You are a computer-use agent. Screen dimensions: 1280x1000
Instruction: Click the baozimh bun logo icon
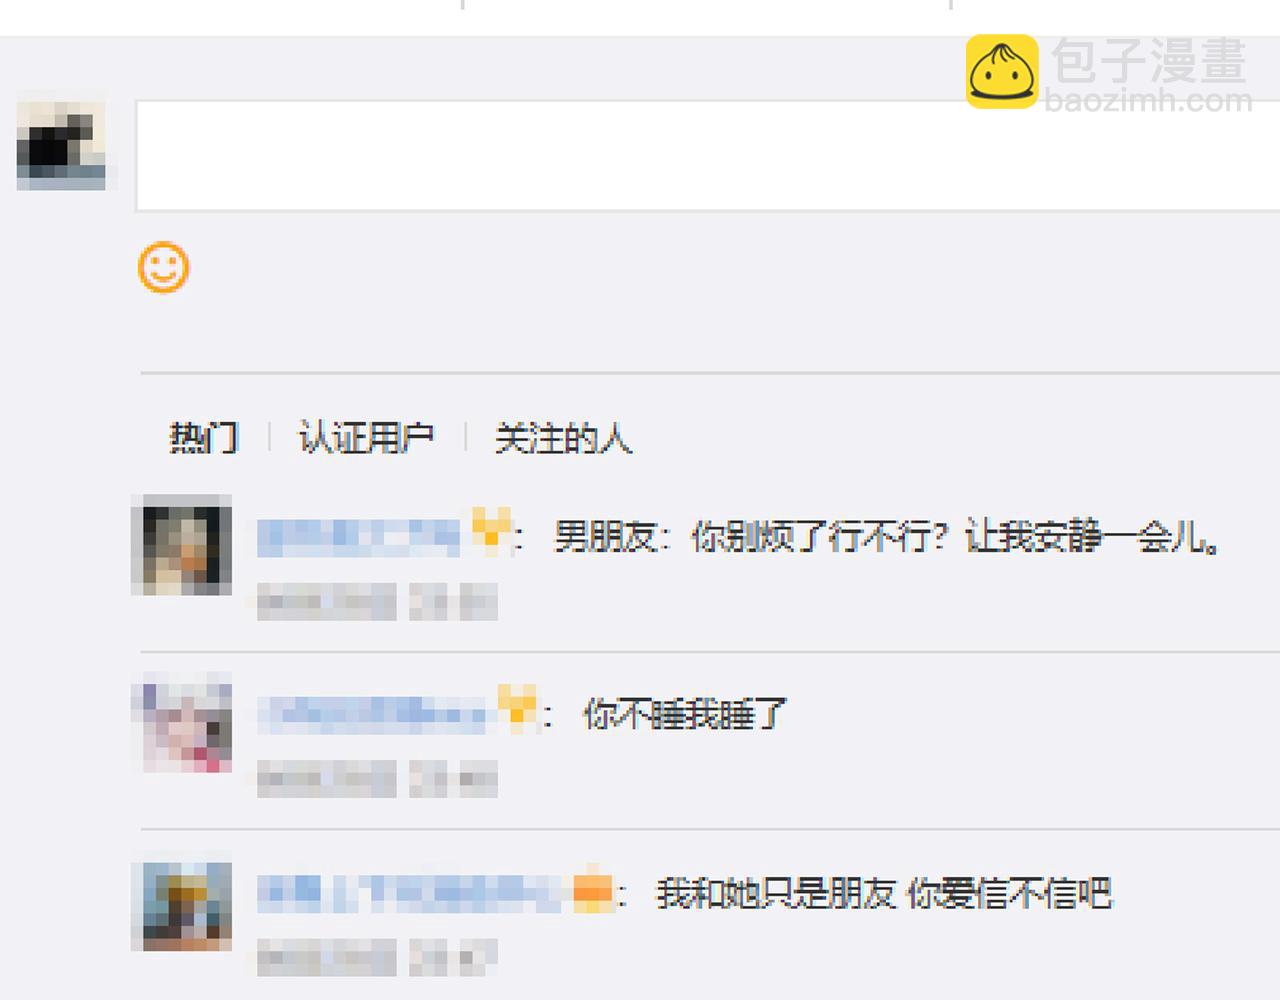[1002, 72]
